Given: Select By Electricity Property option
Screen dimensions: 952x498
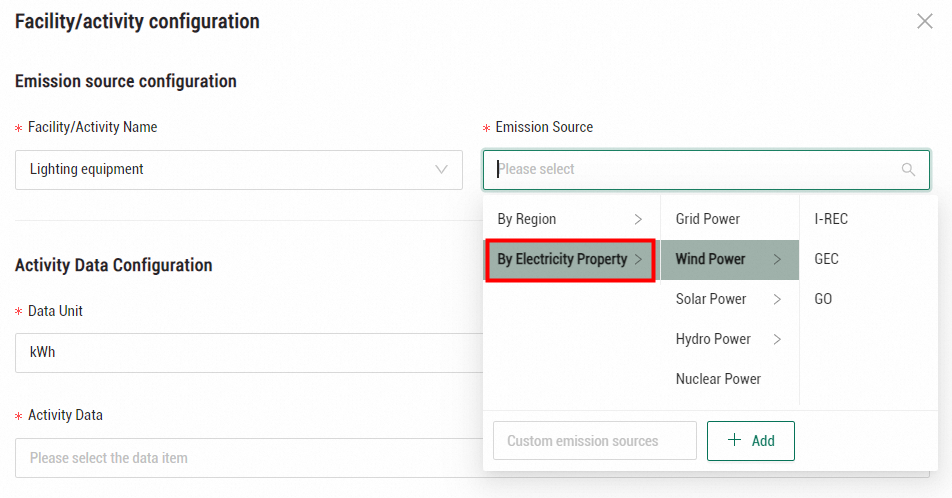Looking at the screenshot, I should 562,259.
